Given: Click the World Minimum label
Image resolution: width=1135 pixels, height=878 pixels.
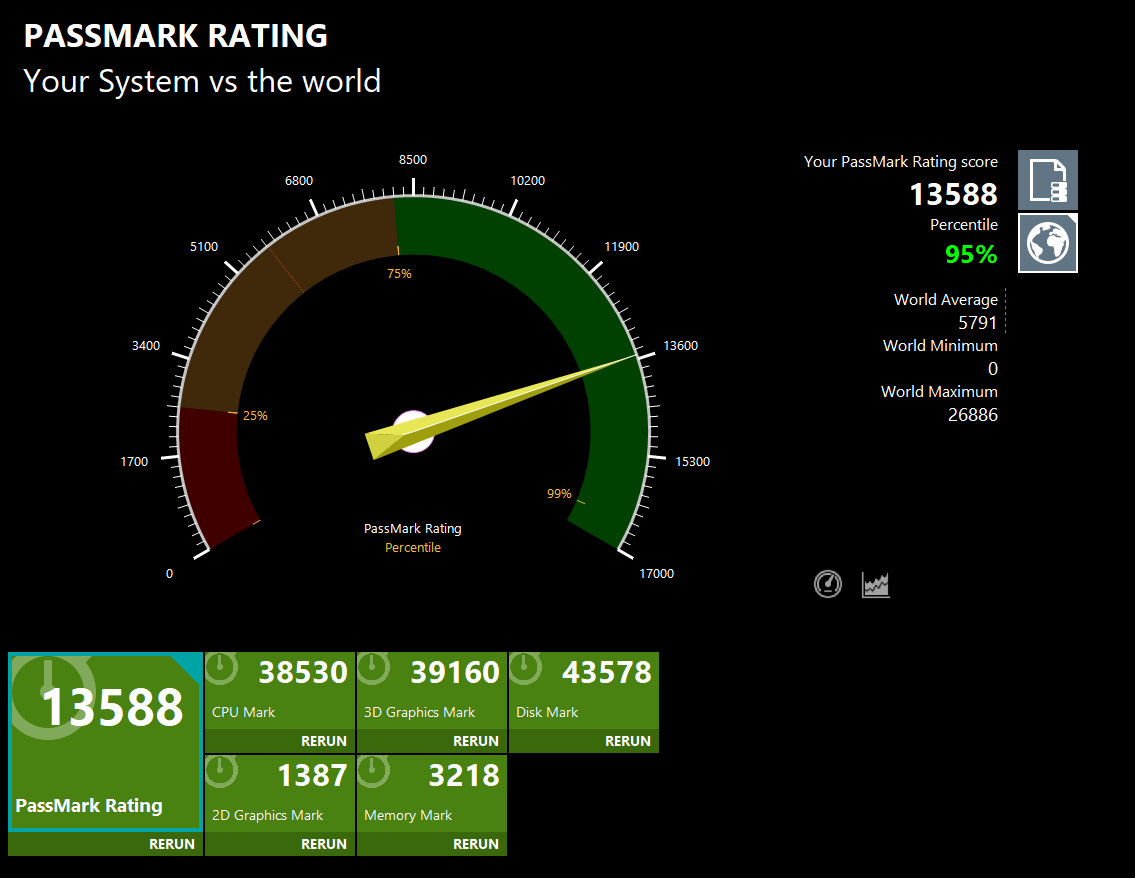Looking at the screenshot, I should (x=940, y=345).
